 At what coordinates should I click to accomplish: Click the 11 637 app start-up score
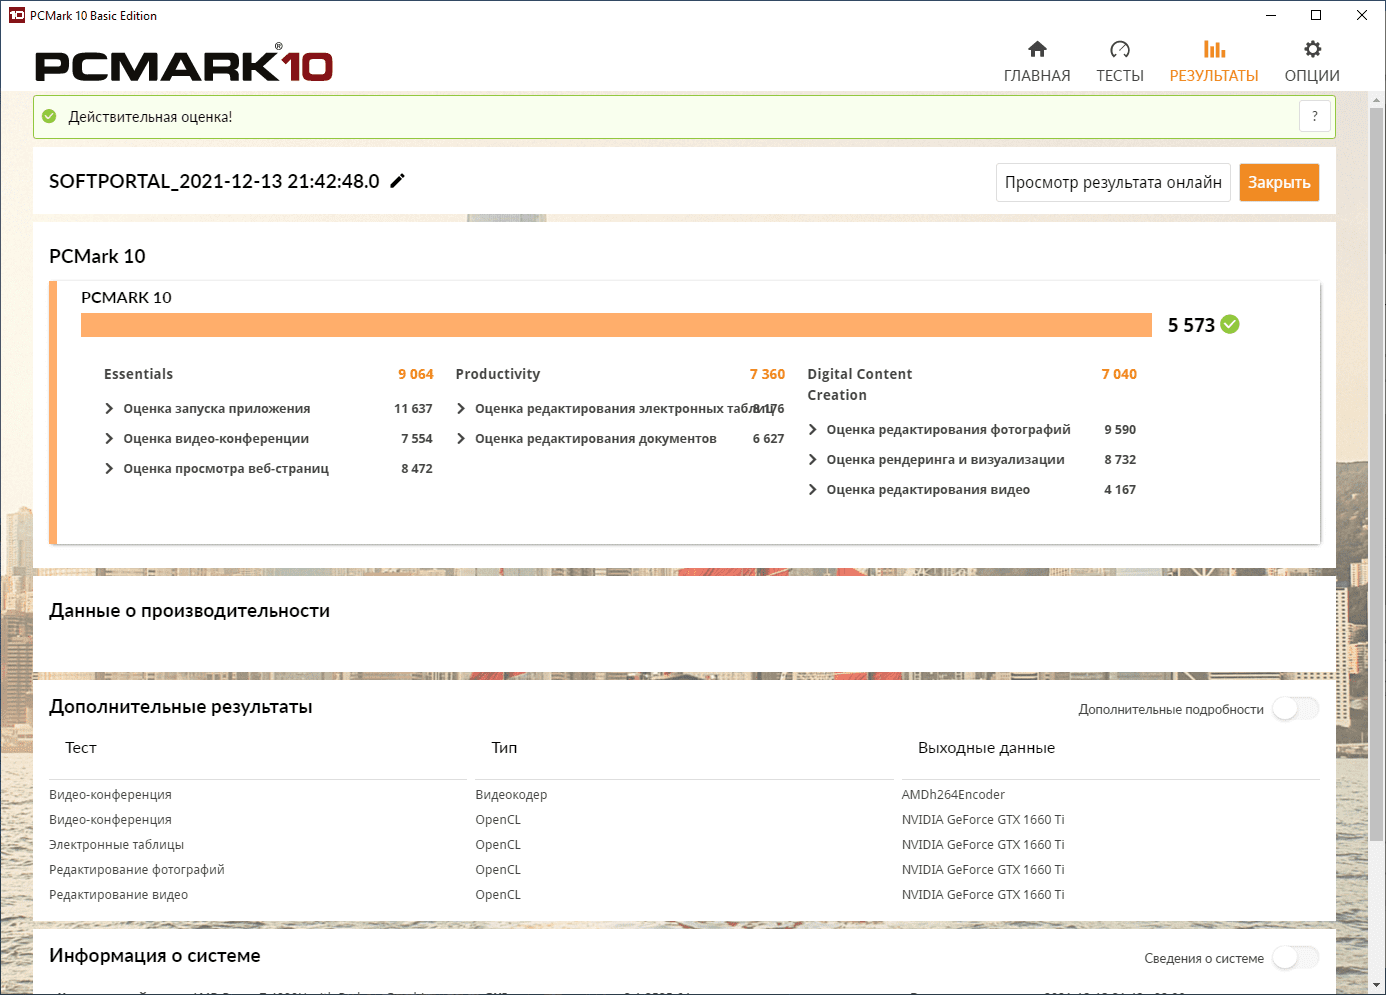[x=413, y=409]
